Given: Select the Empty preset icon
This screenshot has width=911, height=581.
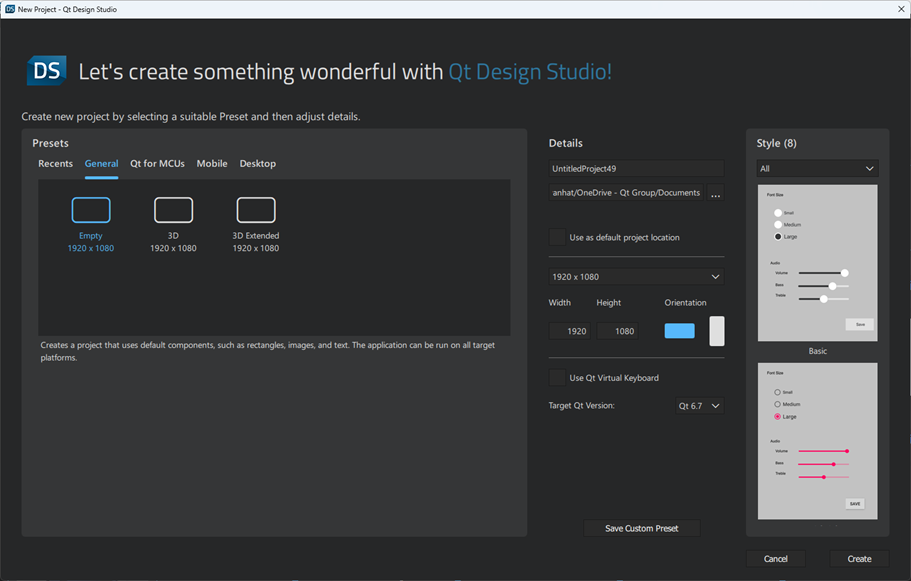Looking at the screenshot, I should point(90,209).
